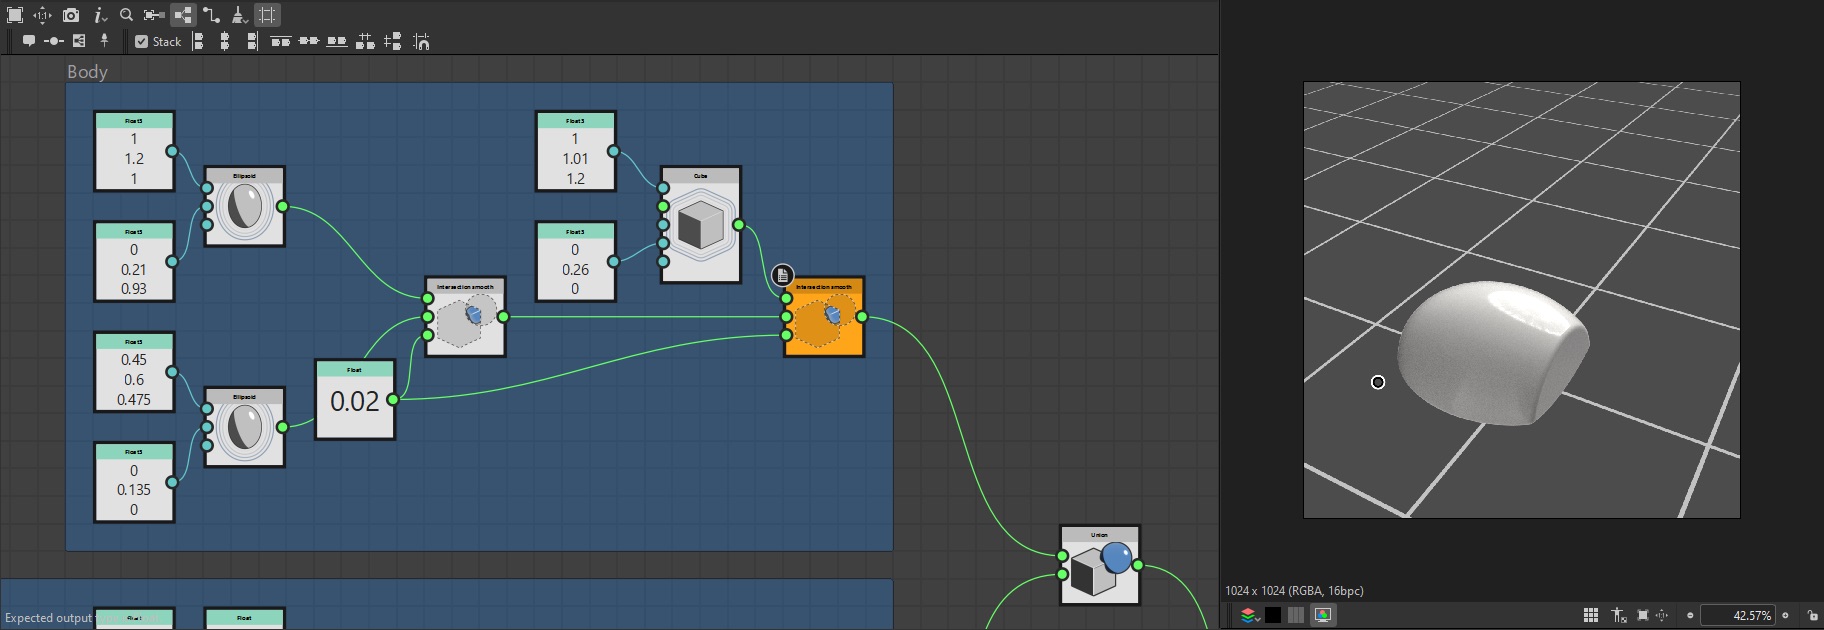Image resolution: width=1824 pixels, height=630 pixels.
Task: Align selected nodes to the left
Action: [x=198, y=41]
